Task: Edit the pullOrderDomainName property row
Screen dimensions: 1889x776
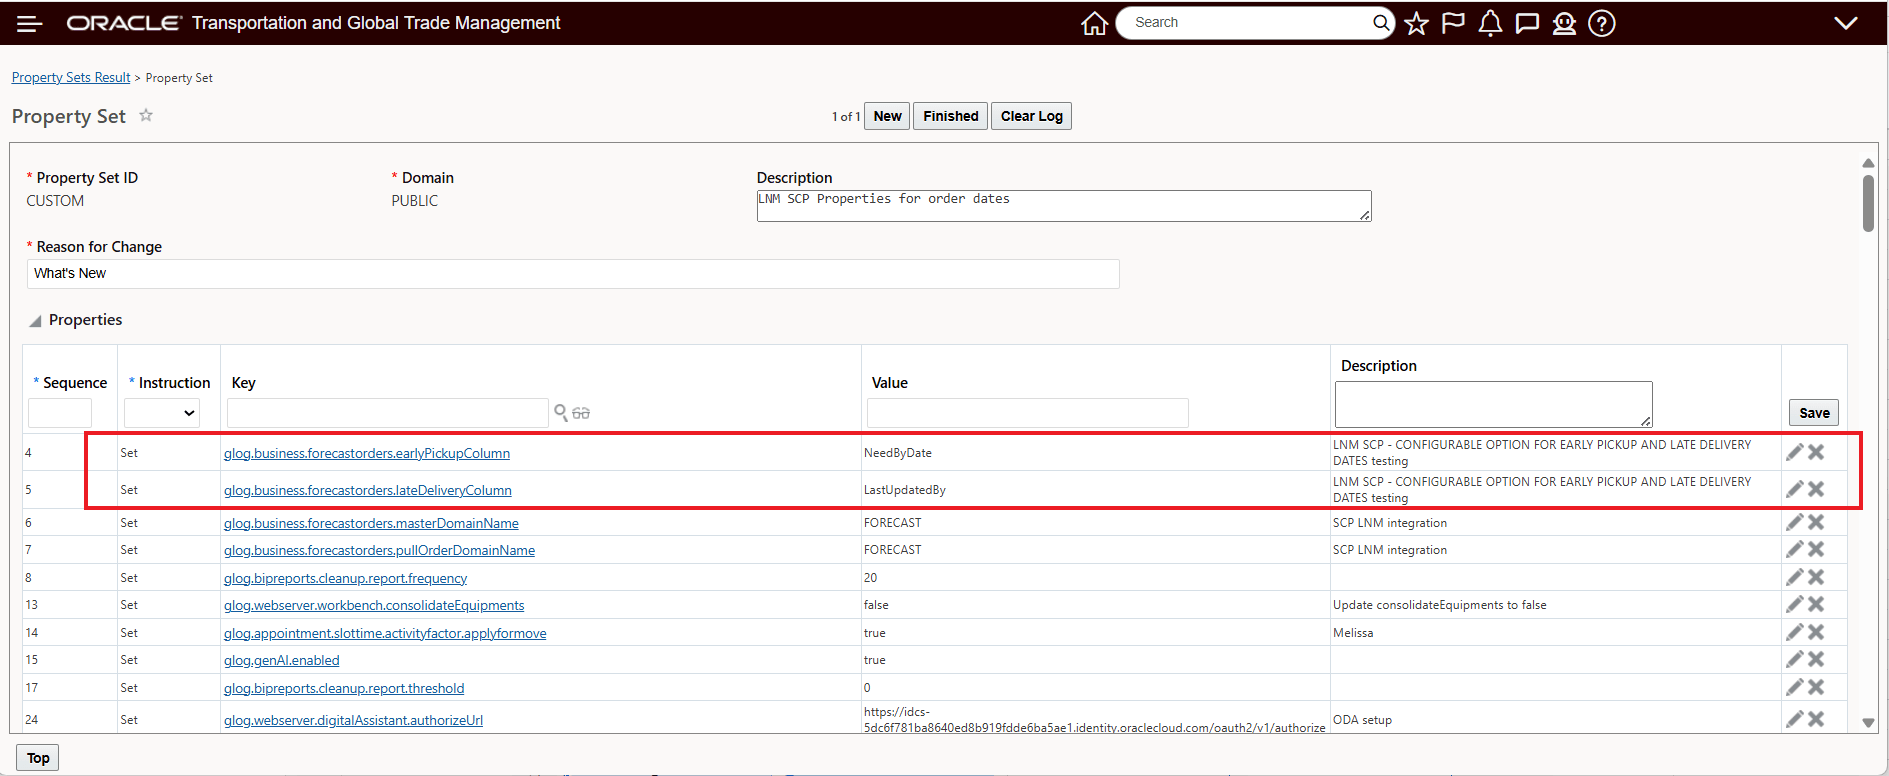Action: point(1795,549)
